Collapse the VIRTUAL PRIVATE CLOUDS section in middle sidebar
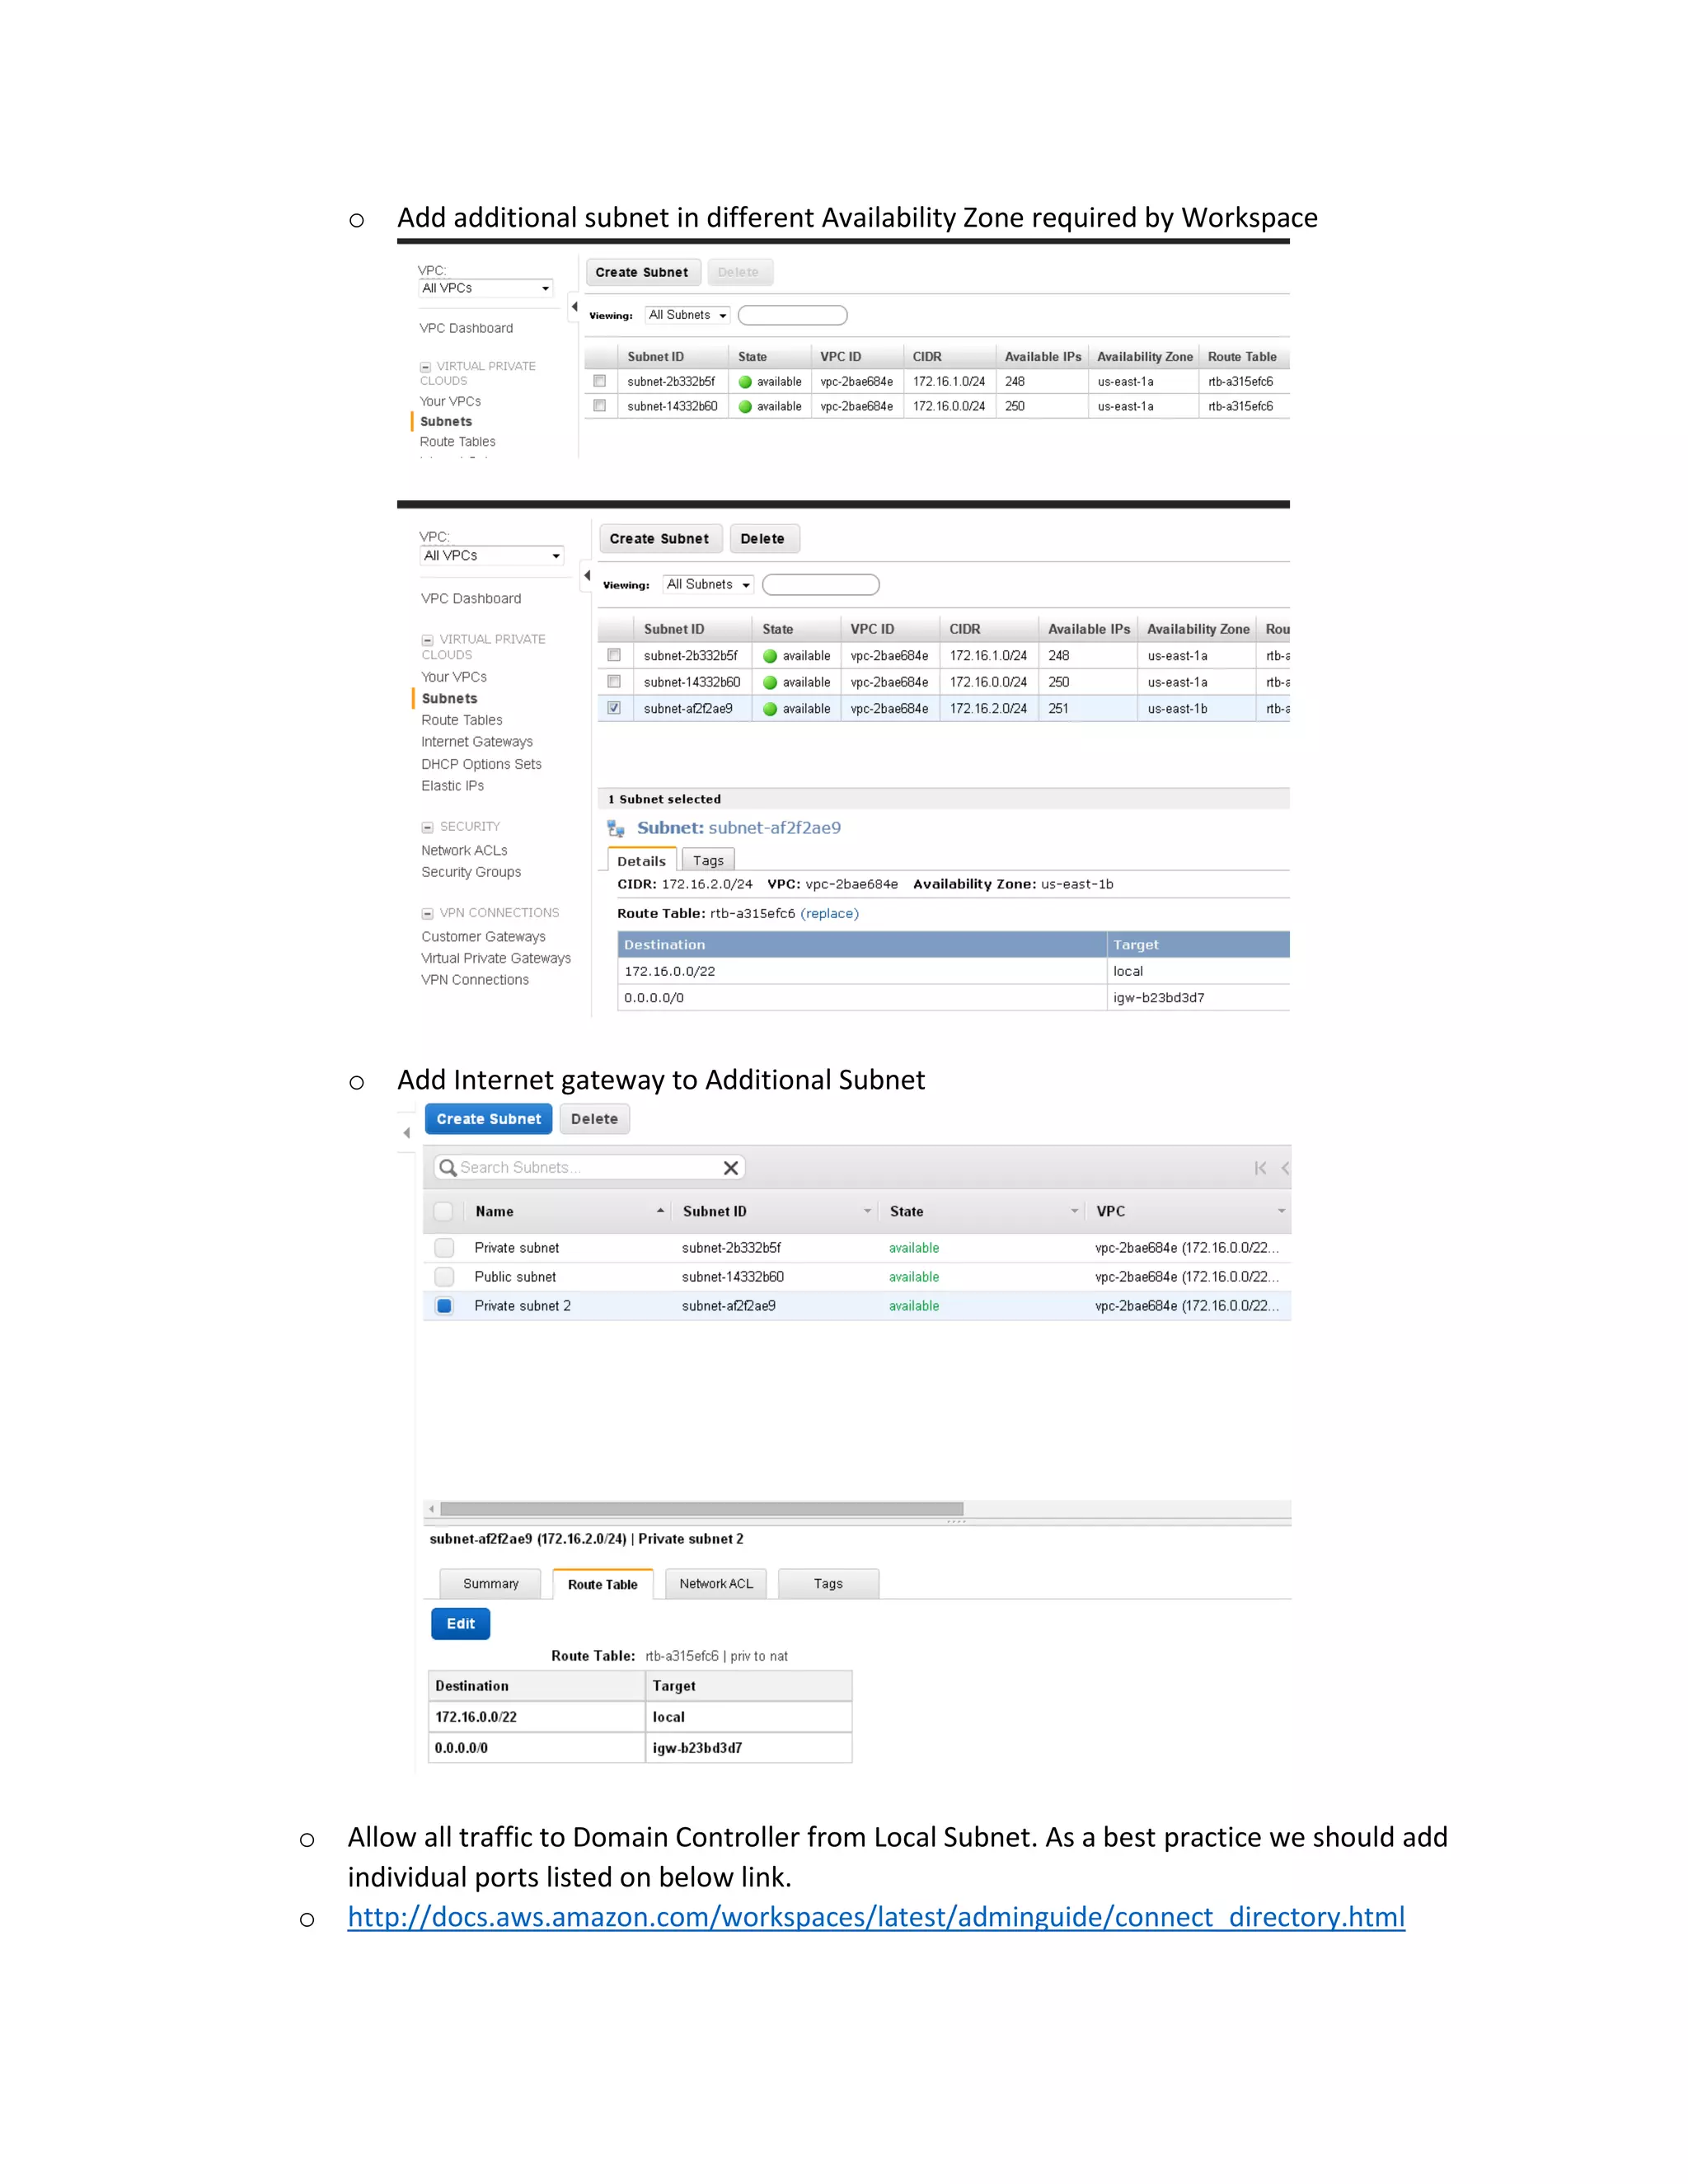Image resolution: width=1688 pixels, height=2184 pixels. click(427, 640)
